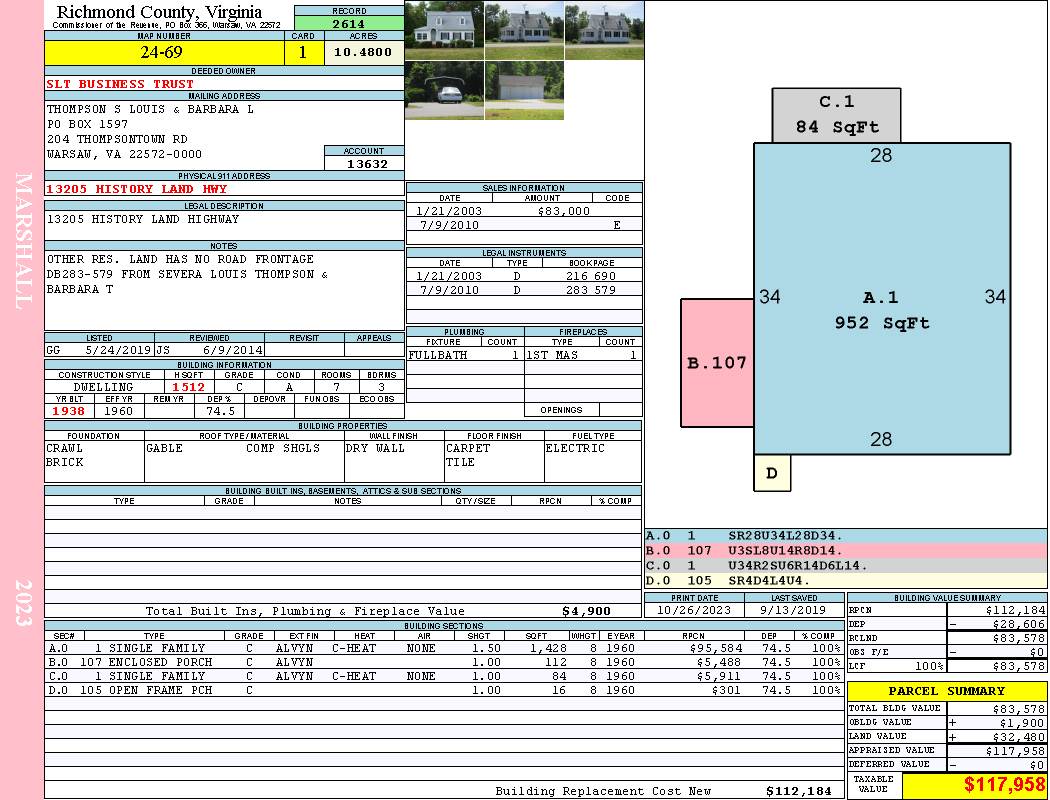Open the first front-view house photo thumbnail
The image size is (1050, 800).
444,31
